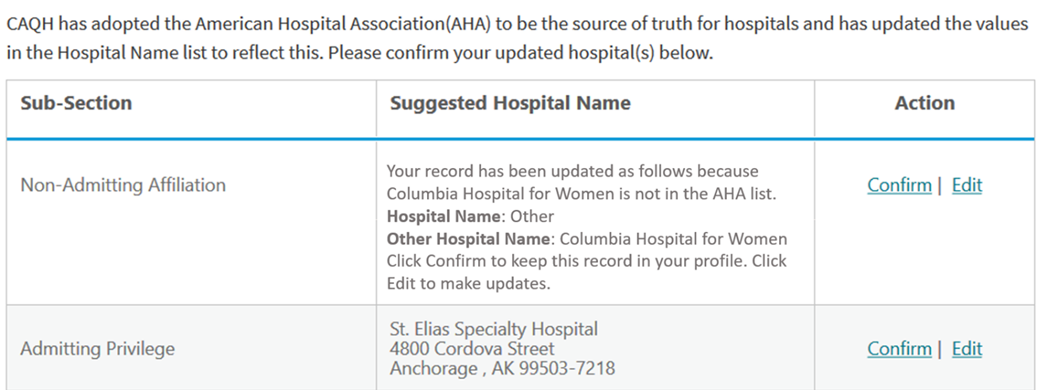Click the 'Other Hospital Name' bold label
Screen dimensions: 1047x390
point(469,238)
